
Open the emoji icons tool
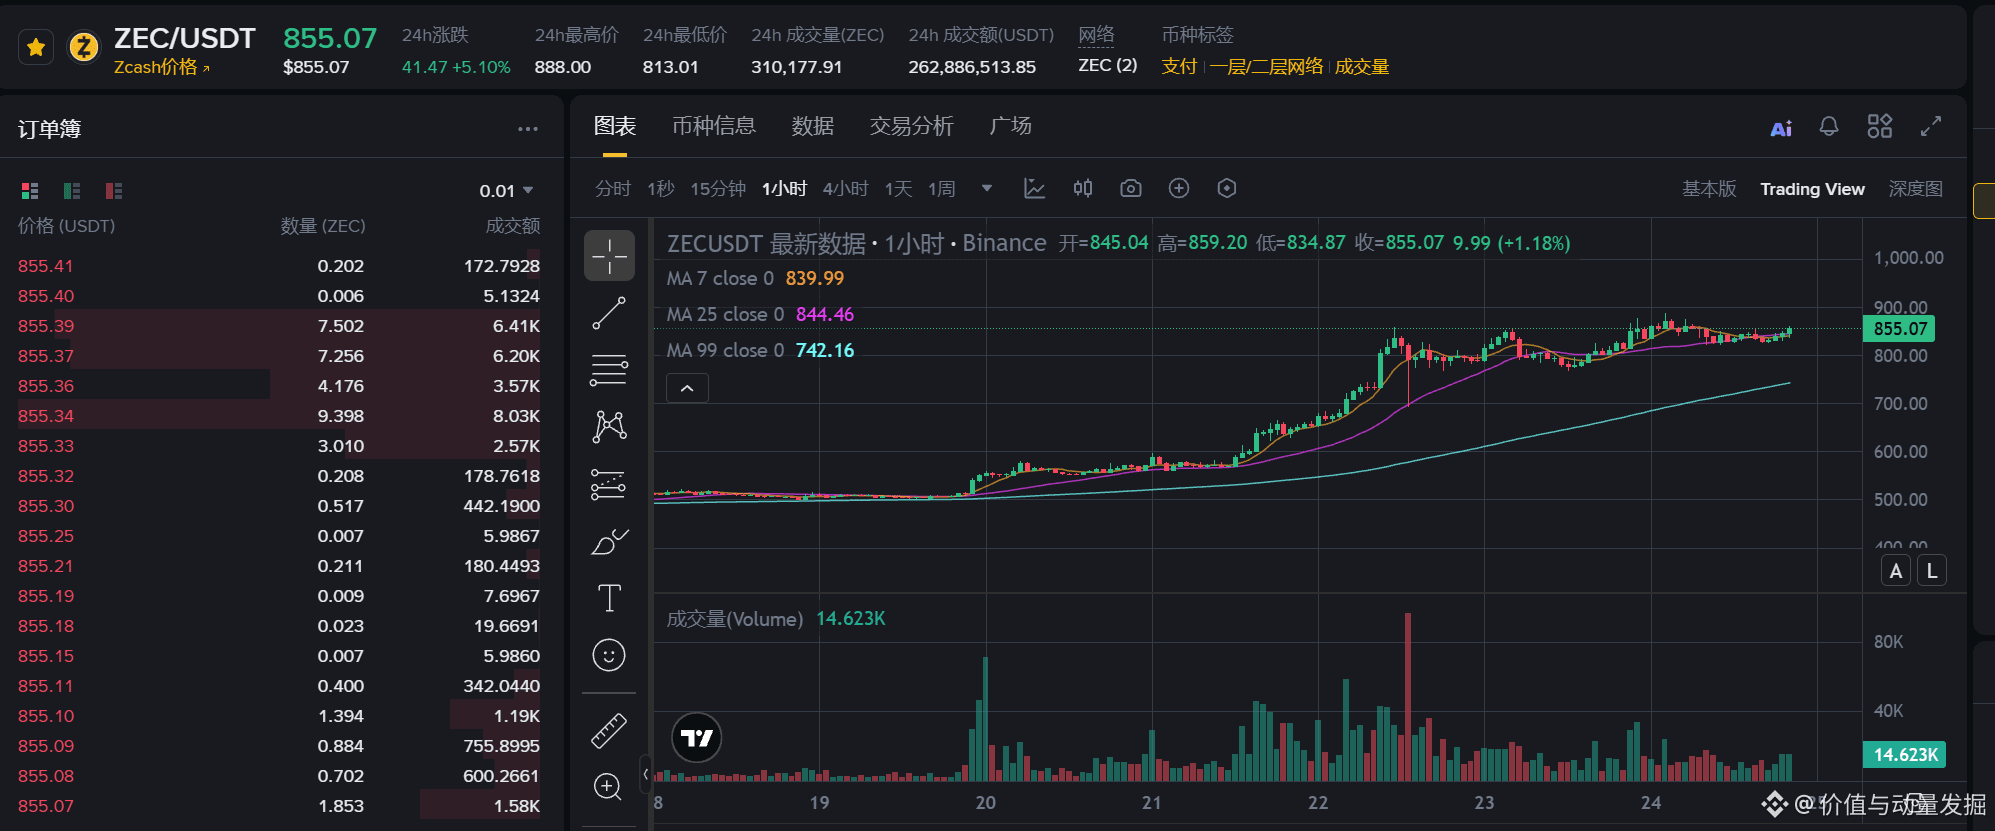[x=609, y=655]
